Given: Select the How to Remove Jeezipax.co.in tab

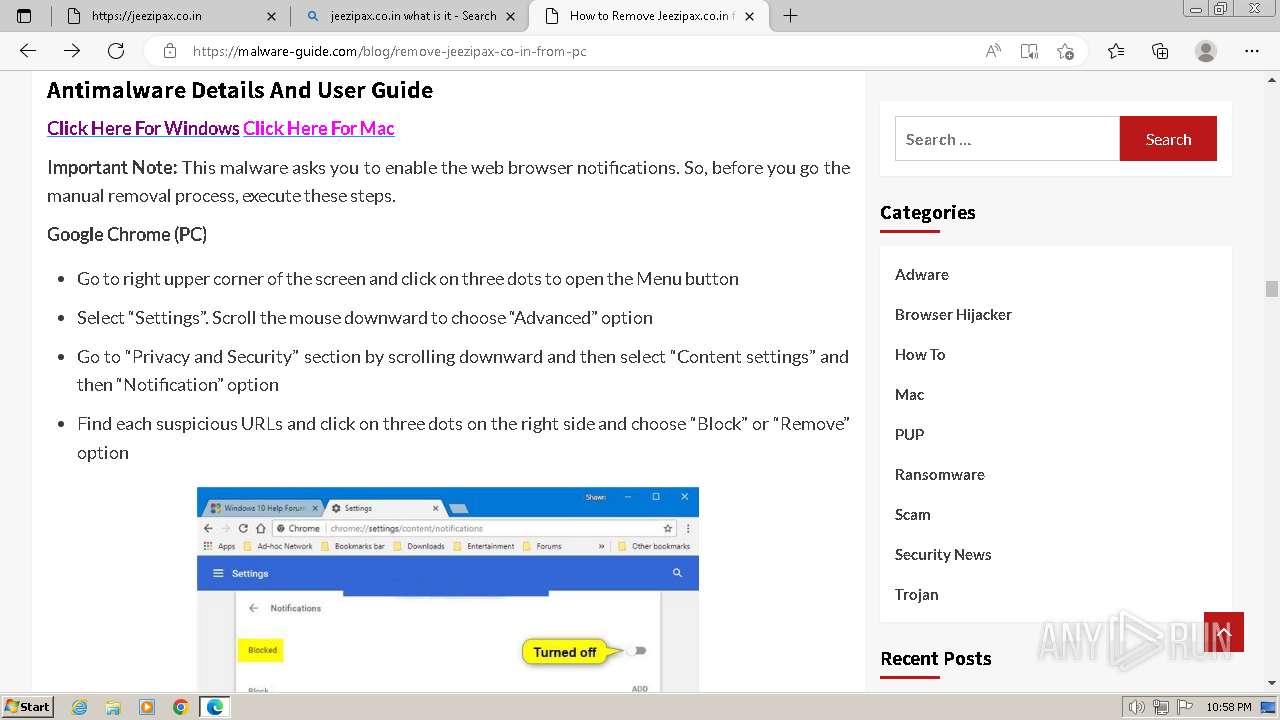Looking at the screenshot, I should tap(650, 16).
